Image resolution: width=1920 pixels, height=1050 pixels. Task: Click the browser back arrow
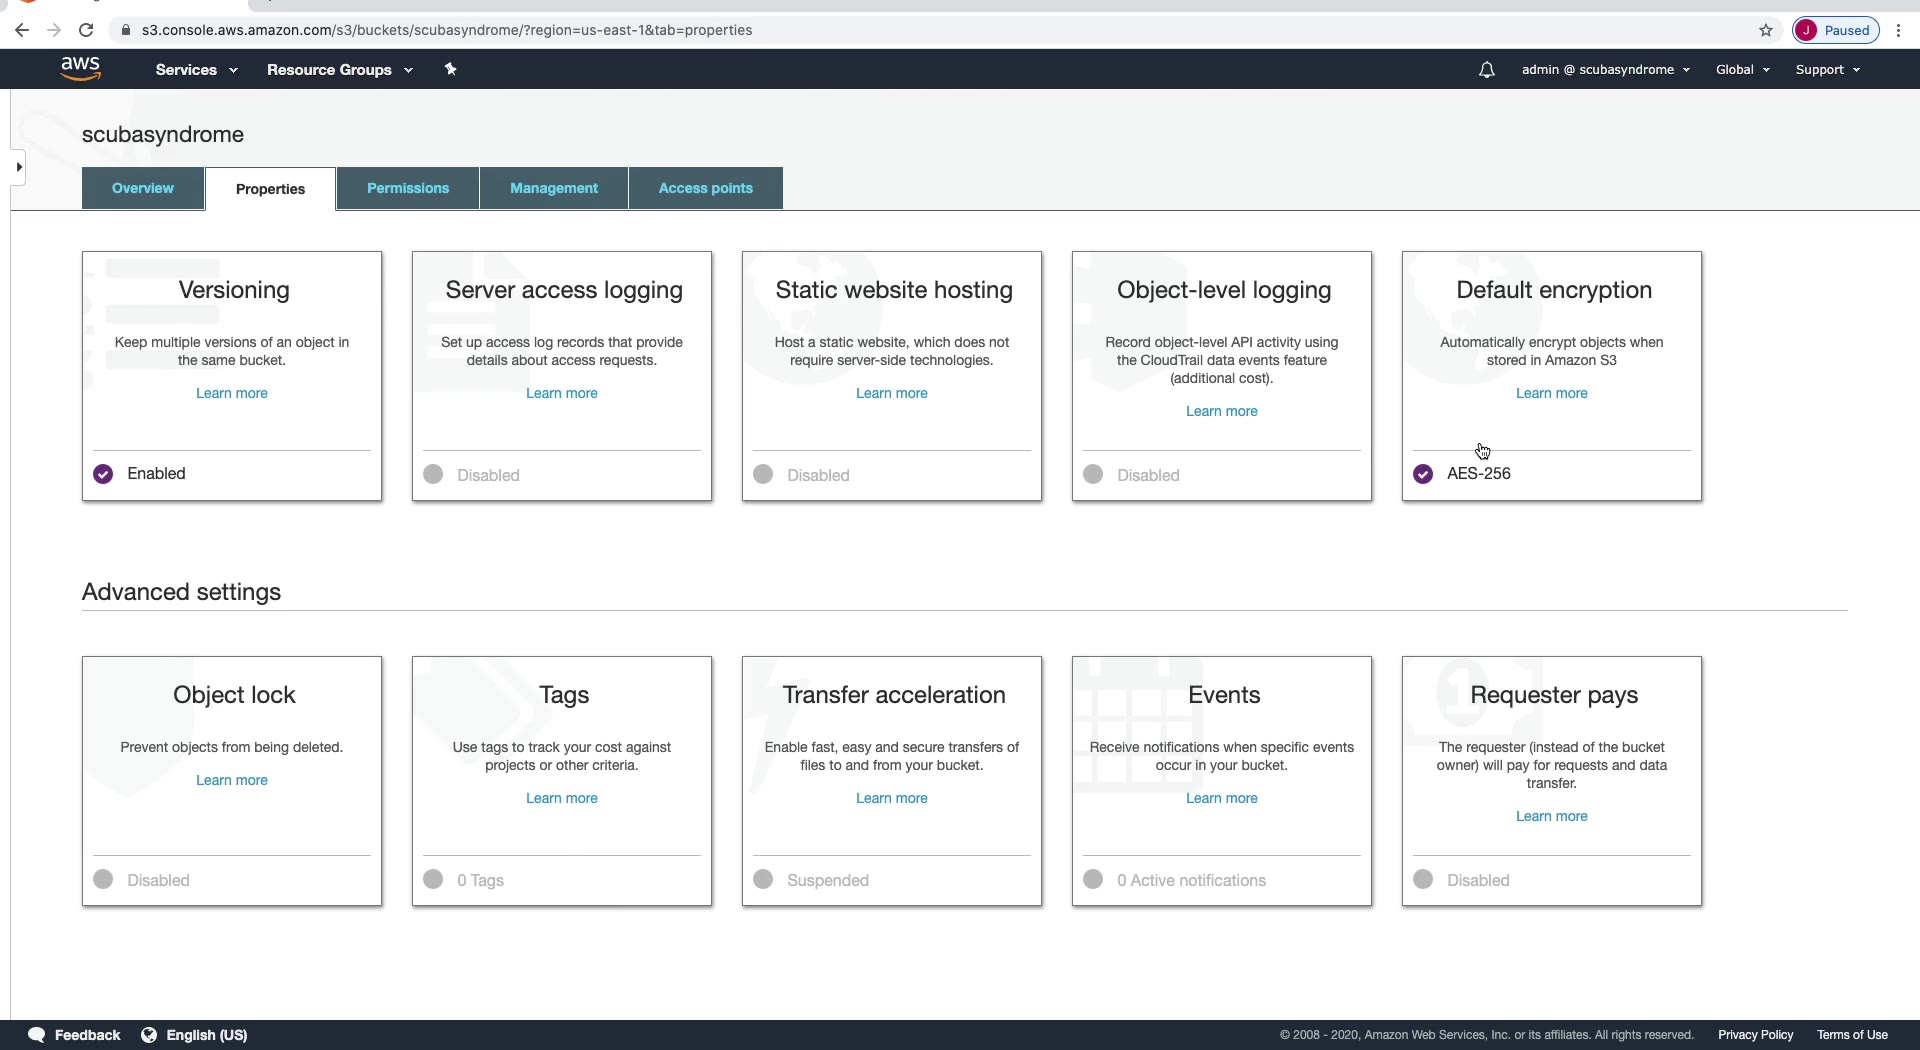22,30
